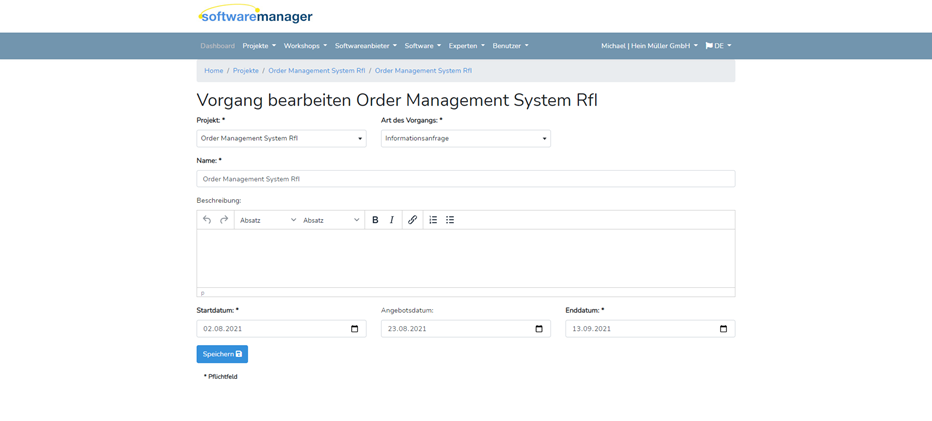This screenshot has width=932, height=421.
Task: Insert bulleted list in description
Action: click(450, 220)
